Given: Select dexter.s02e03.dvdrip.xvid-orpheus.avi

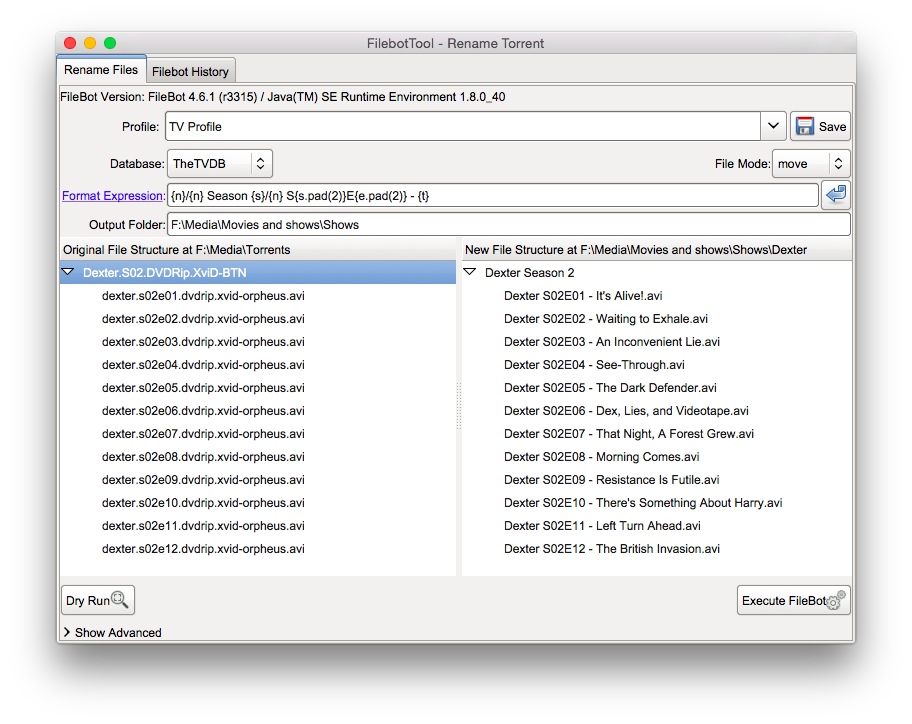Looking at the screenshot, I should tap(203, 342).
